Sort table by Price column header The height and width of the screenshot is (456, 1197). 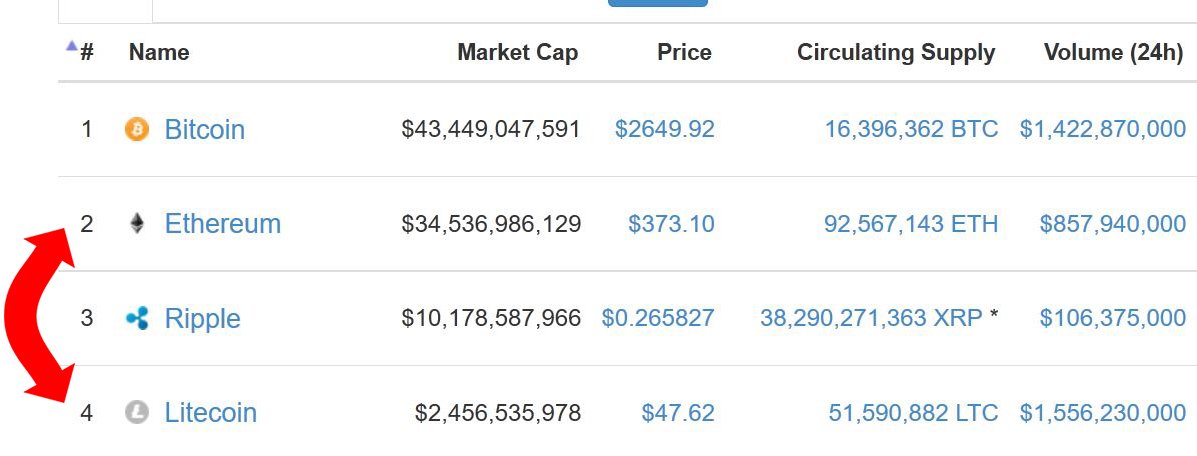[x=684, y=52]
